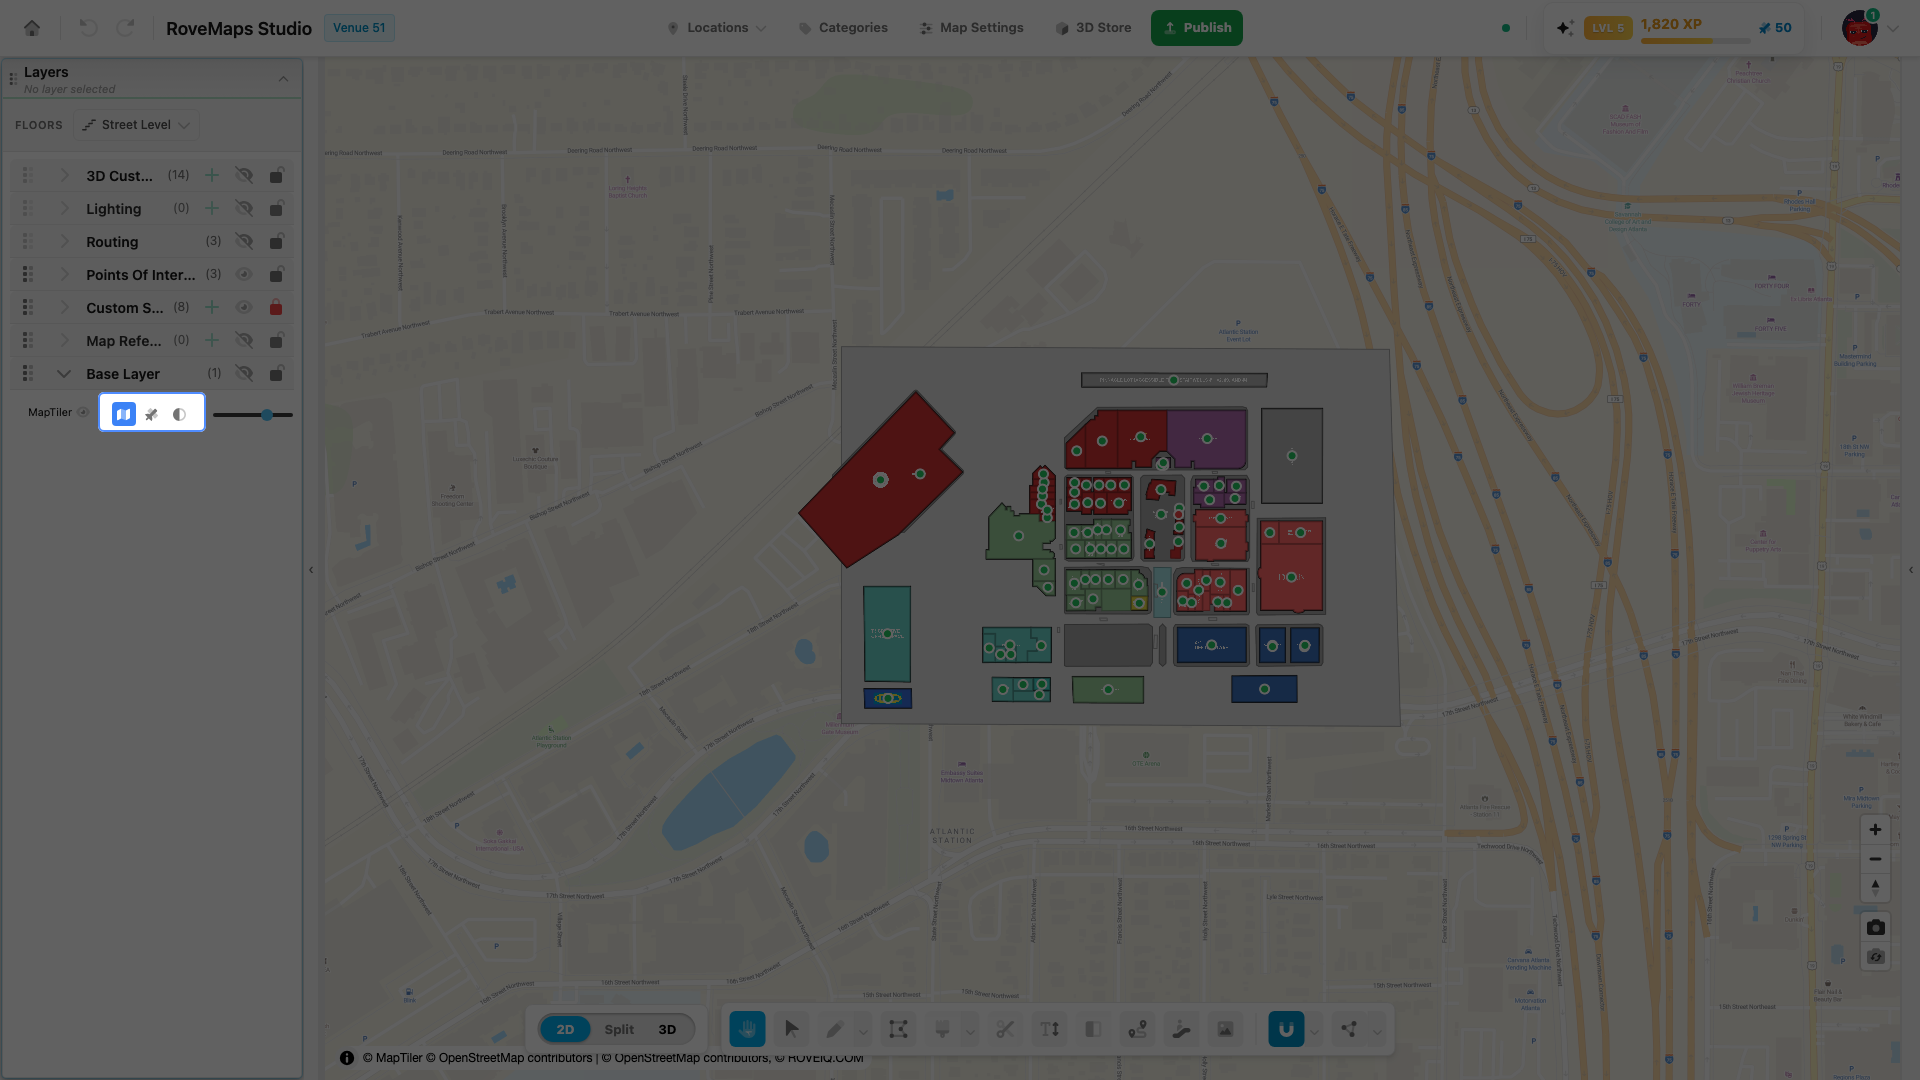Open pencil tool options dropdown arrow
Viewport: 1920px width, 1080px height.
click(x=863, y=1031)
